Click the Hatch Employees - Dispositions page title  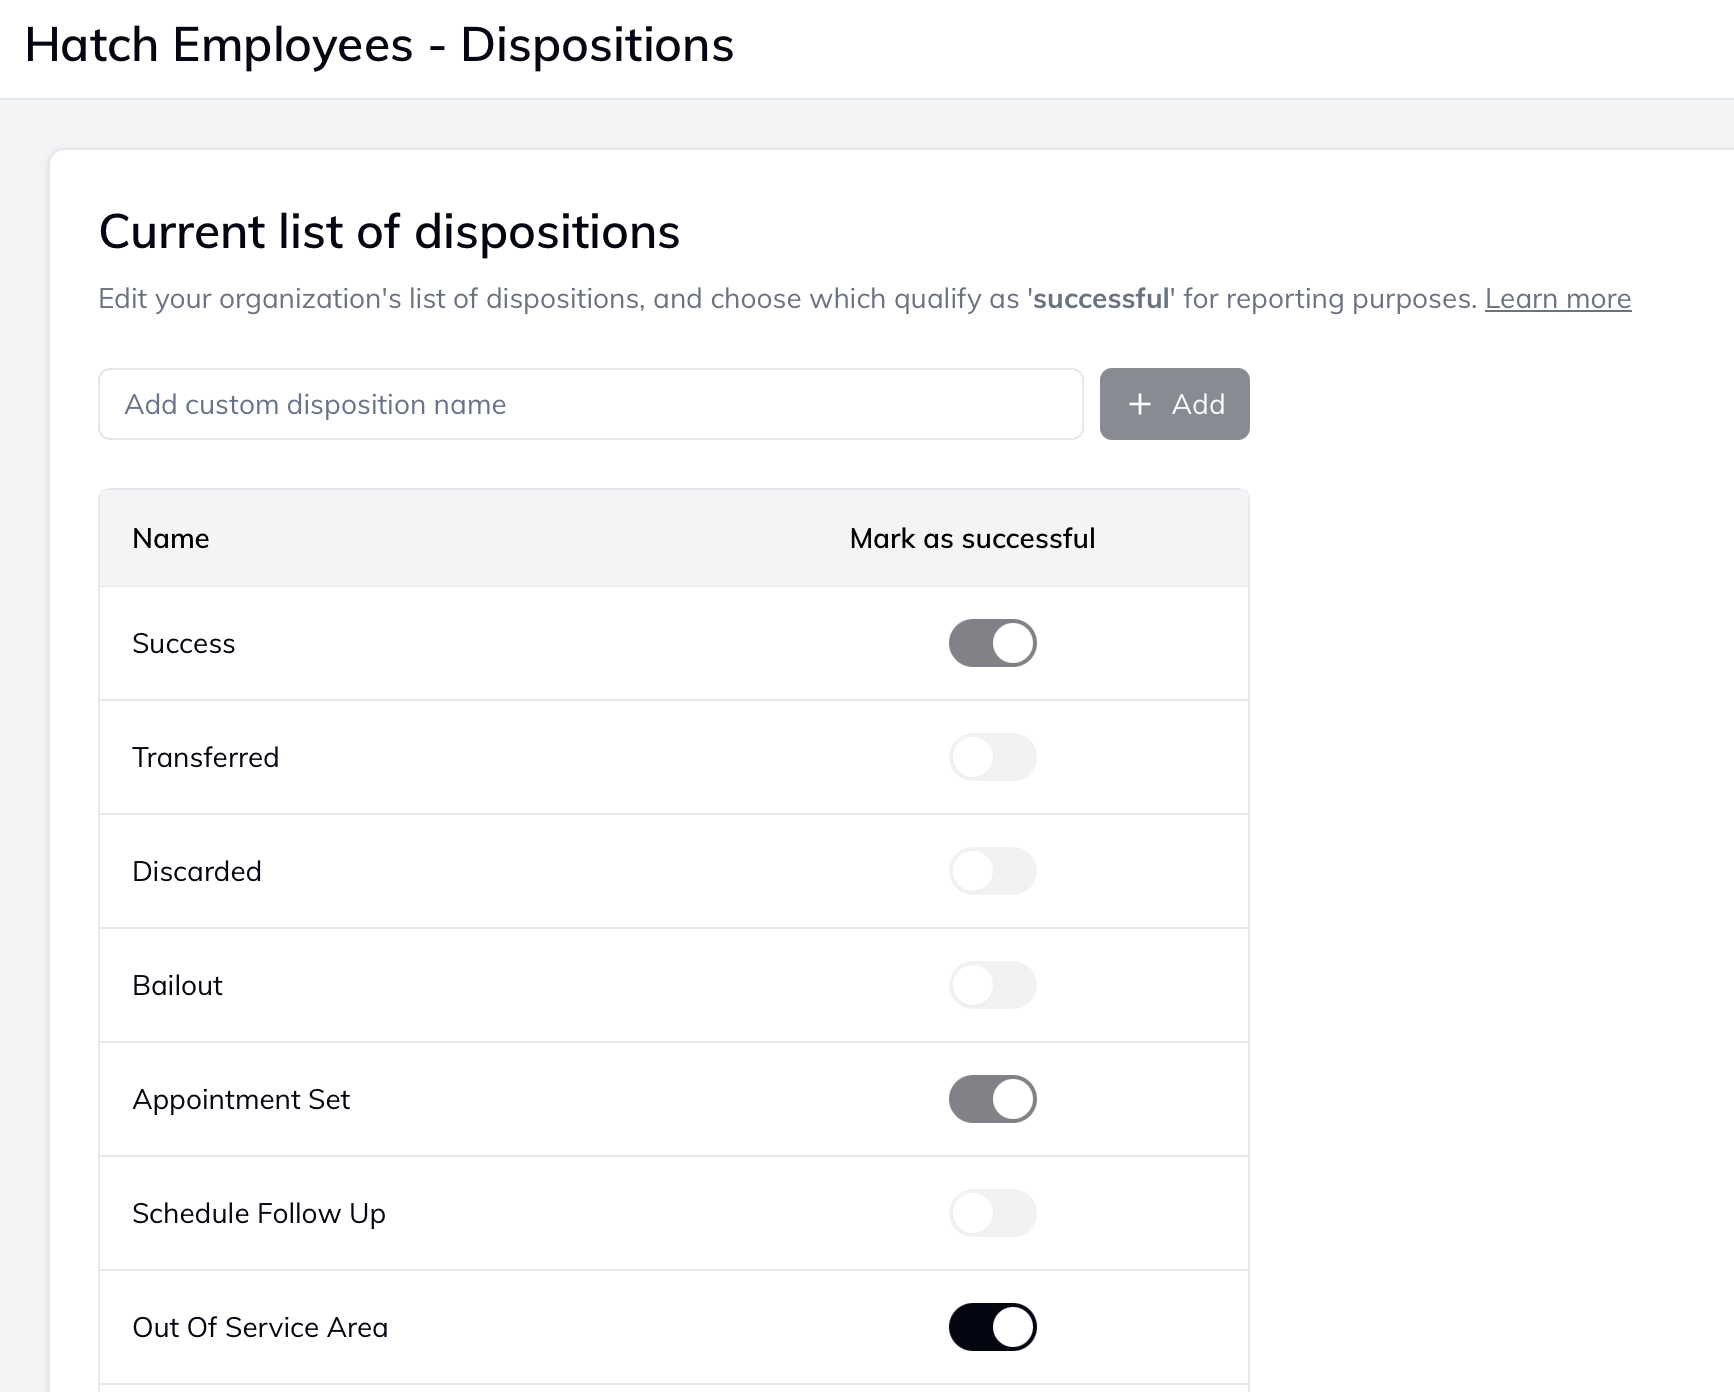click(x=379, y=45)
